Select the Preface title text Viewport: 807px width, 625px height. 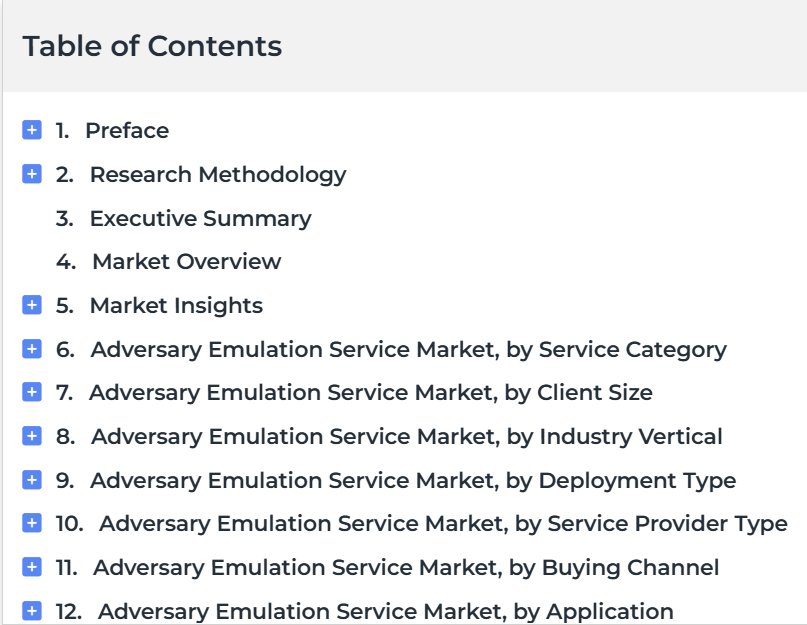[x=127, y=131]
